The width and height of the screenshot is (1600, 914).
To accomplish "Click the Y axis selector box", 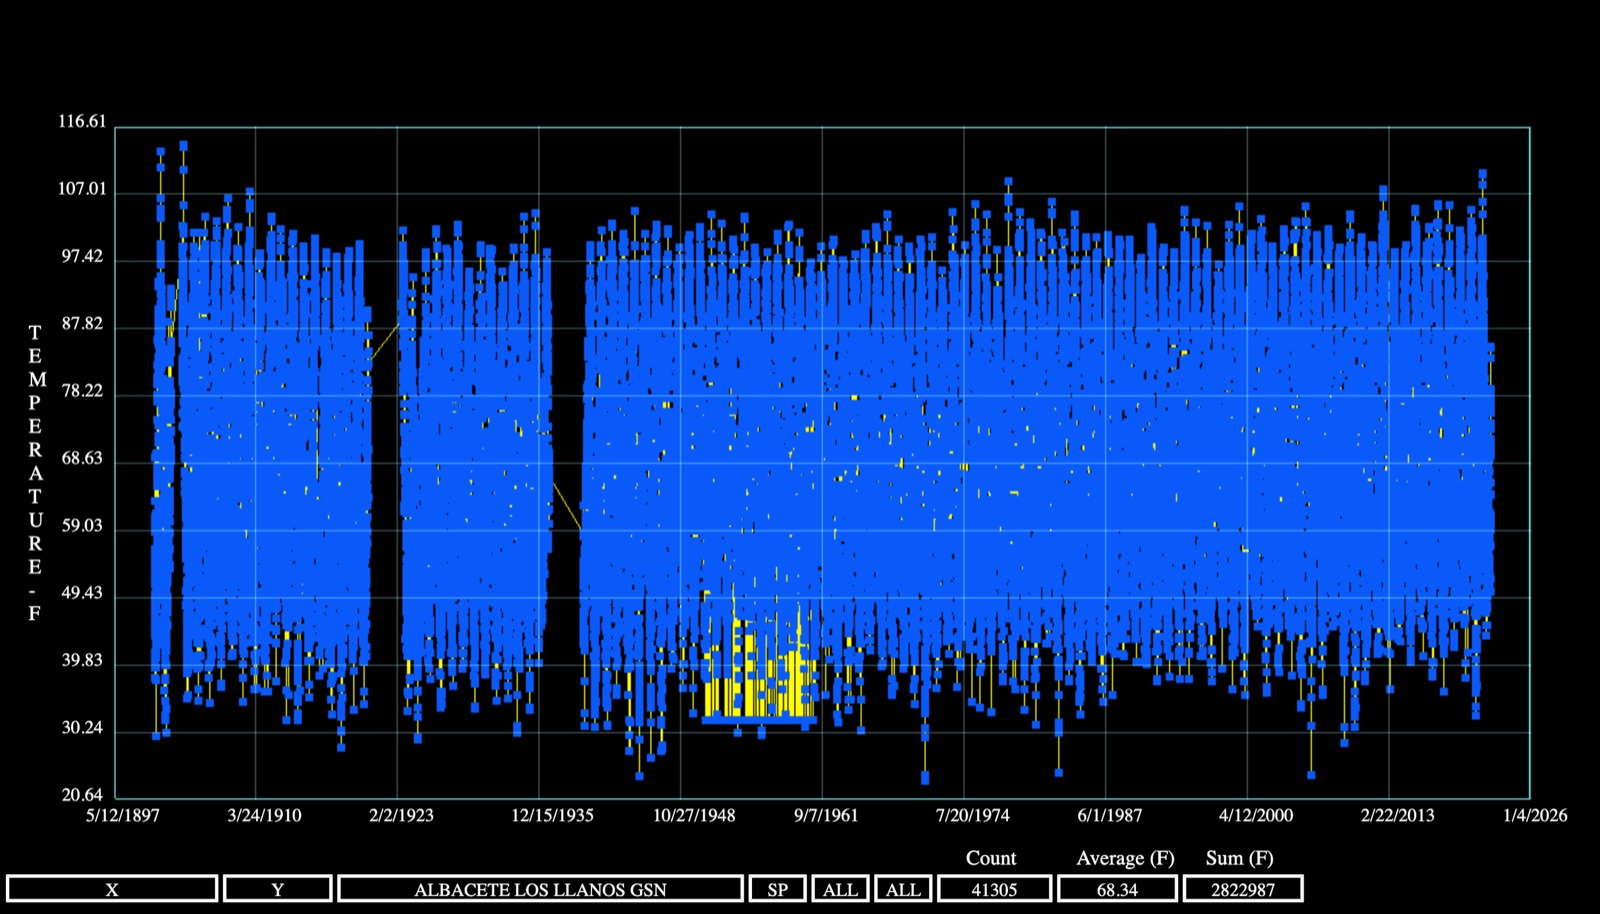I will (278, 889).
